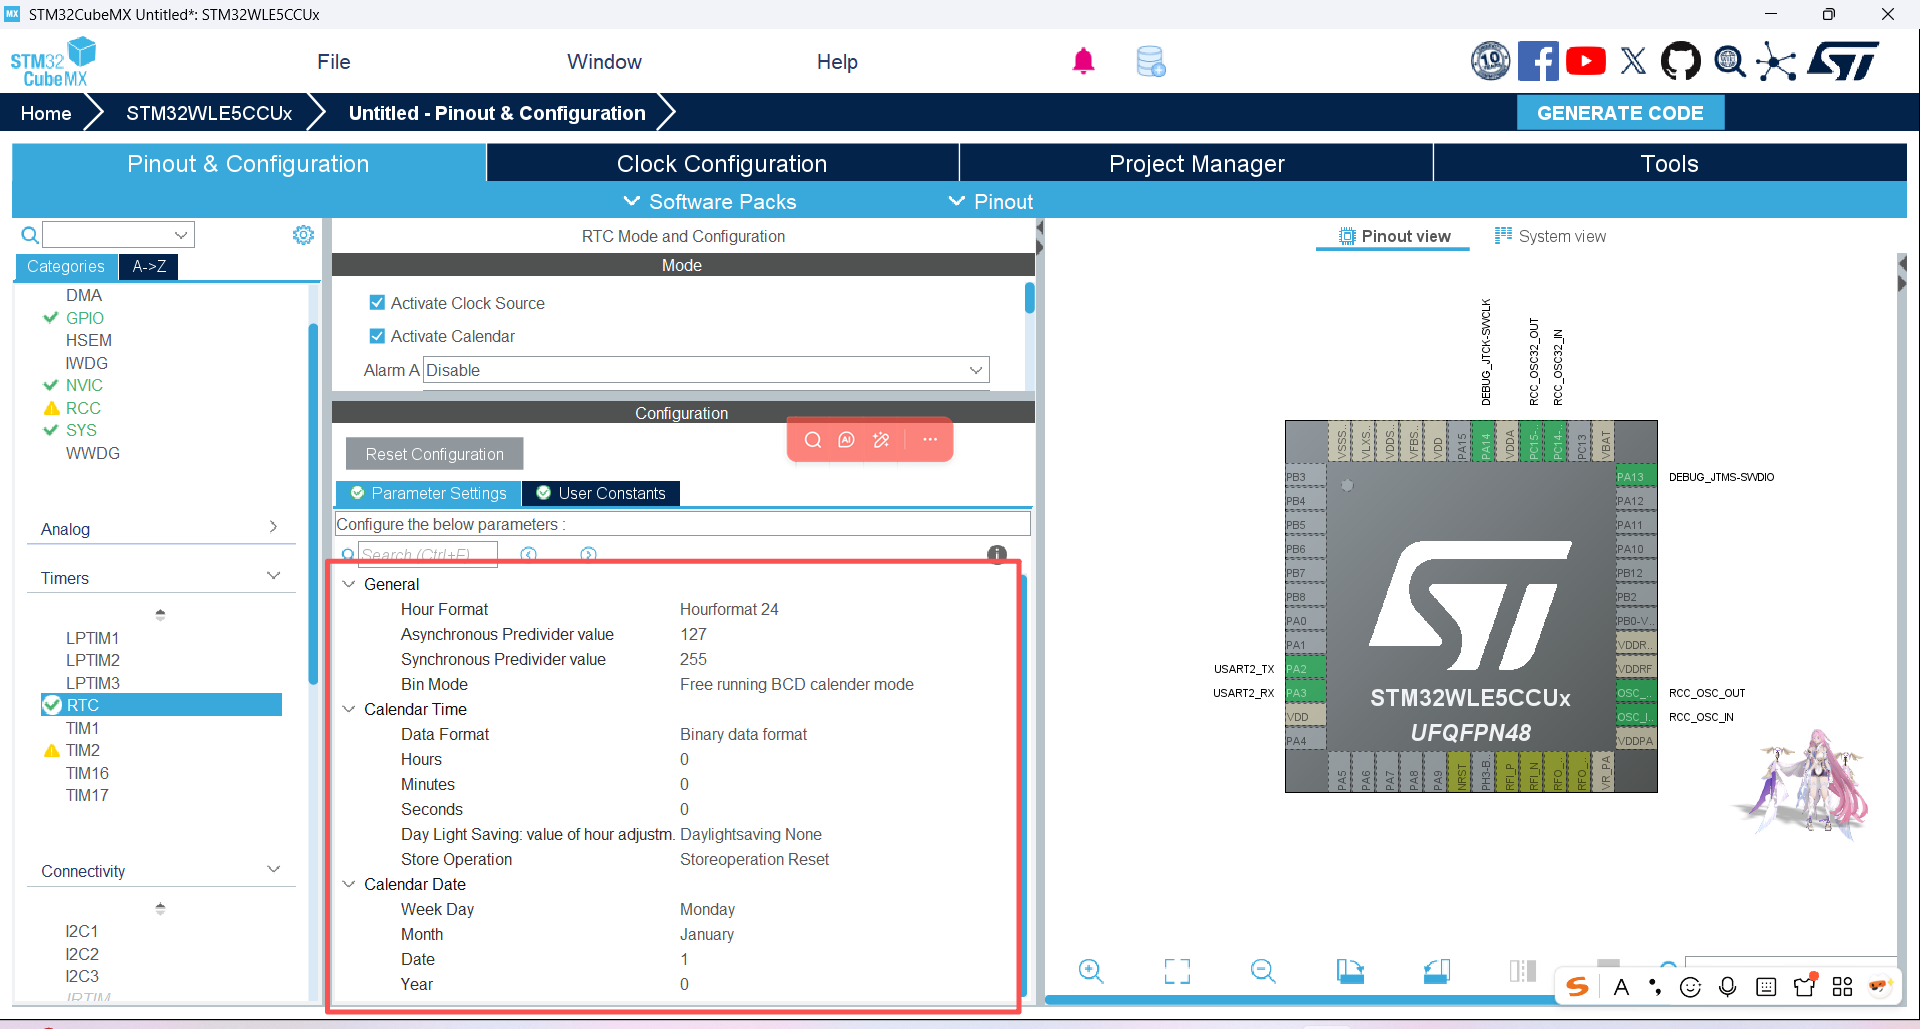Switch to System view
1920x1029 pixels.
(1550, 236)
